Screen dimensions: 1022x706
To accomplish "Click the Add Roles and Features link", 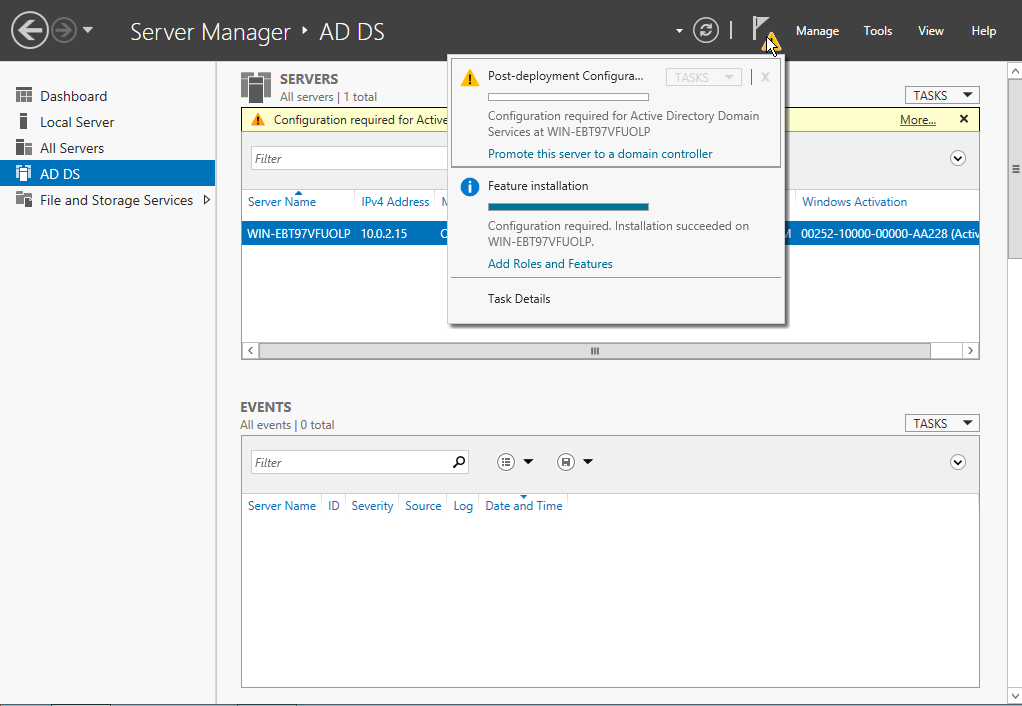I will (550, 264).
